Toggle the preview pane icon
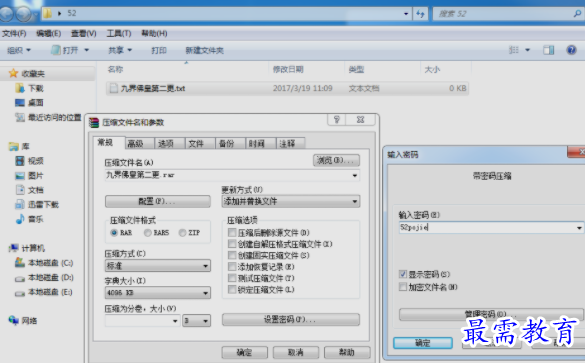Viewport: 585px width, 363px height. click(548, 50)
